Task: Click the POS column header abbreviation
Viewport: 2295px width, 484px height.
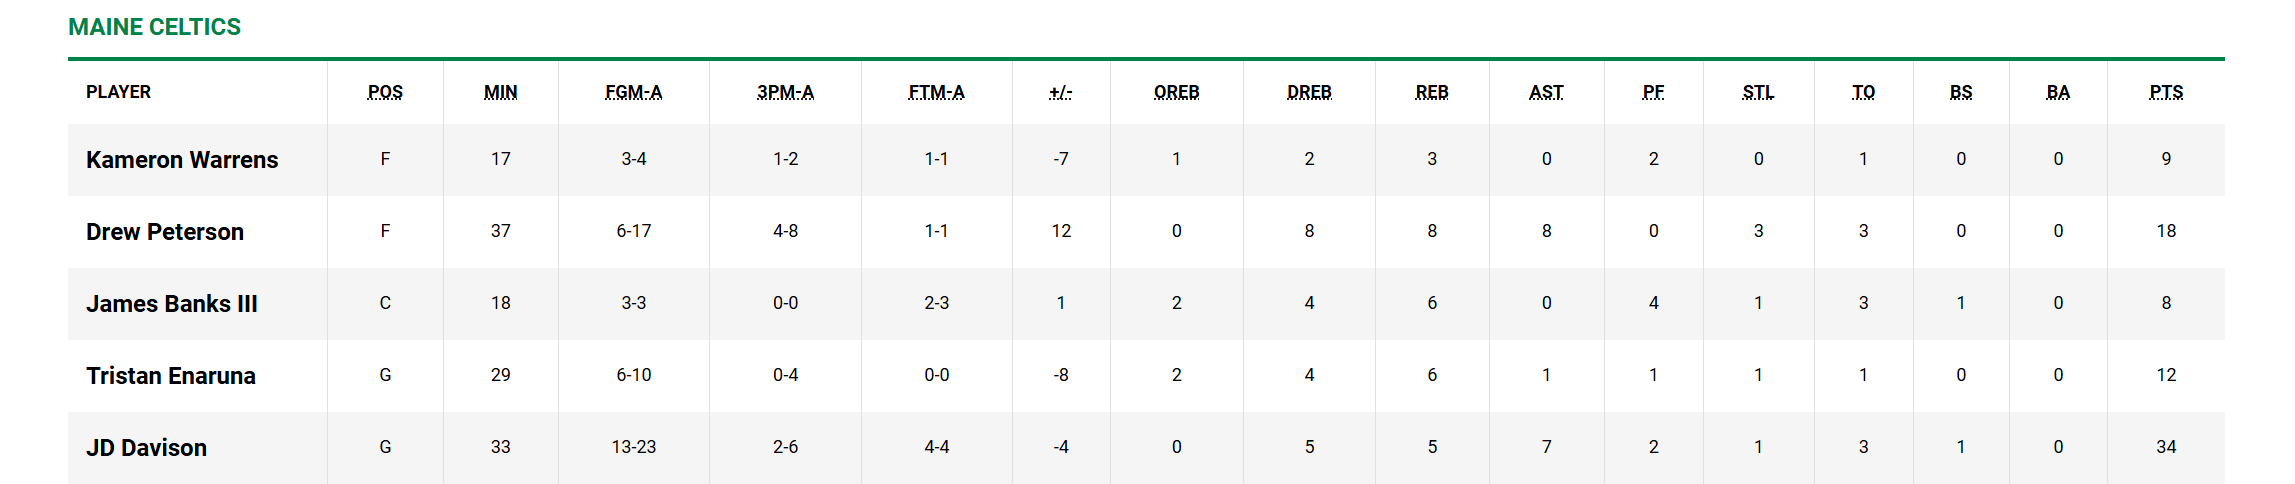Action: click(x=385, y=92)
